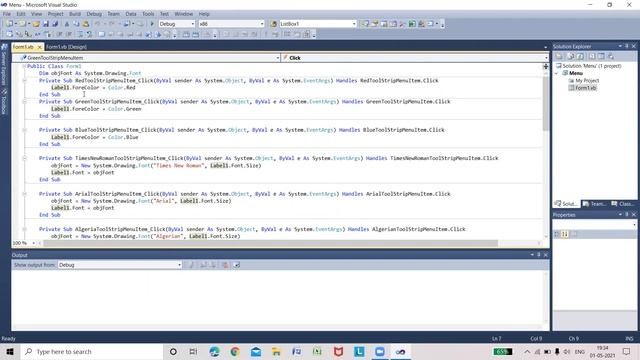Click the Save floppy disk icon
640x360 pixels.
click(x=46, y=24)
